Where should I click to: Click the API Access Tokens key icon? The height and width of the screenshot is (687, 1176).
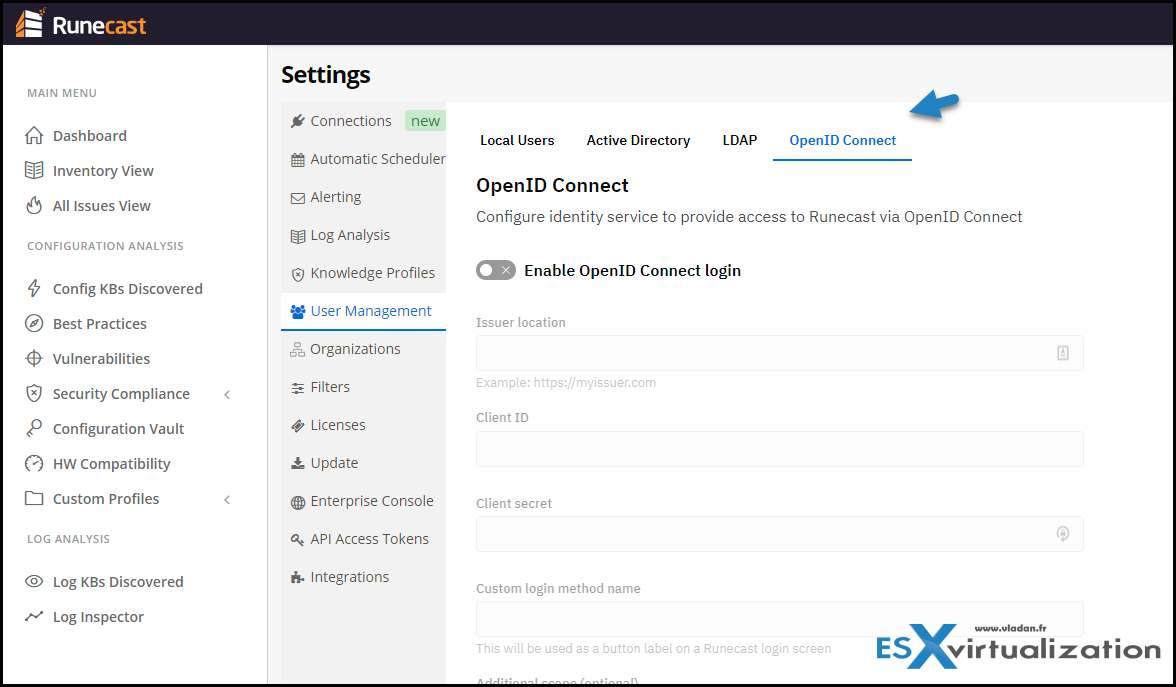coord(298,539)
